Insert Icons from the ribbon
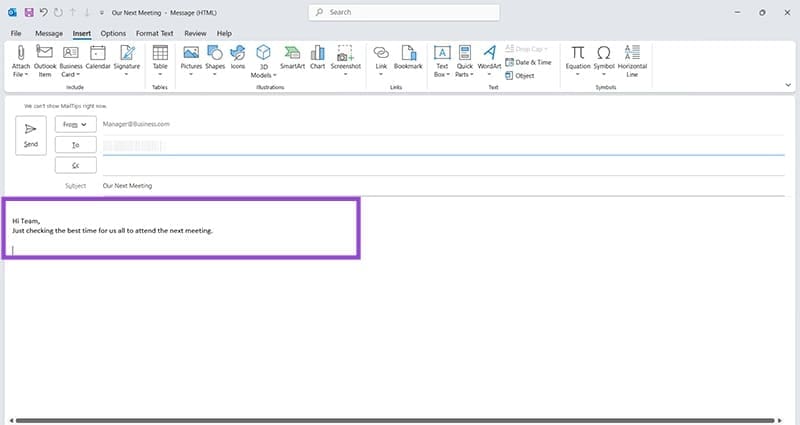 [x=238, y=57]
